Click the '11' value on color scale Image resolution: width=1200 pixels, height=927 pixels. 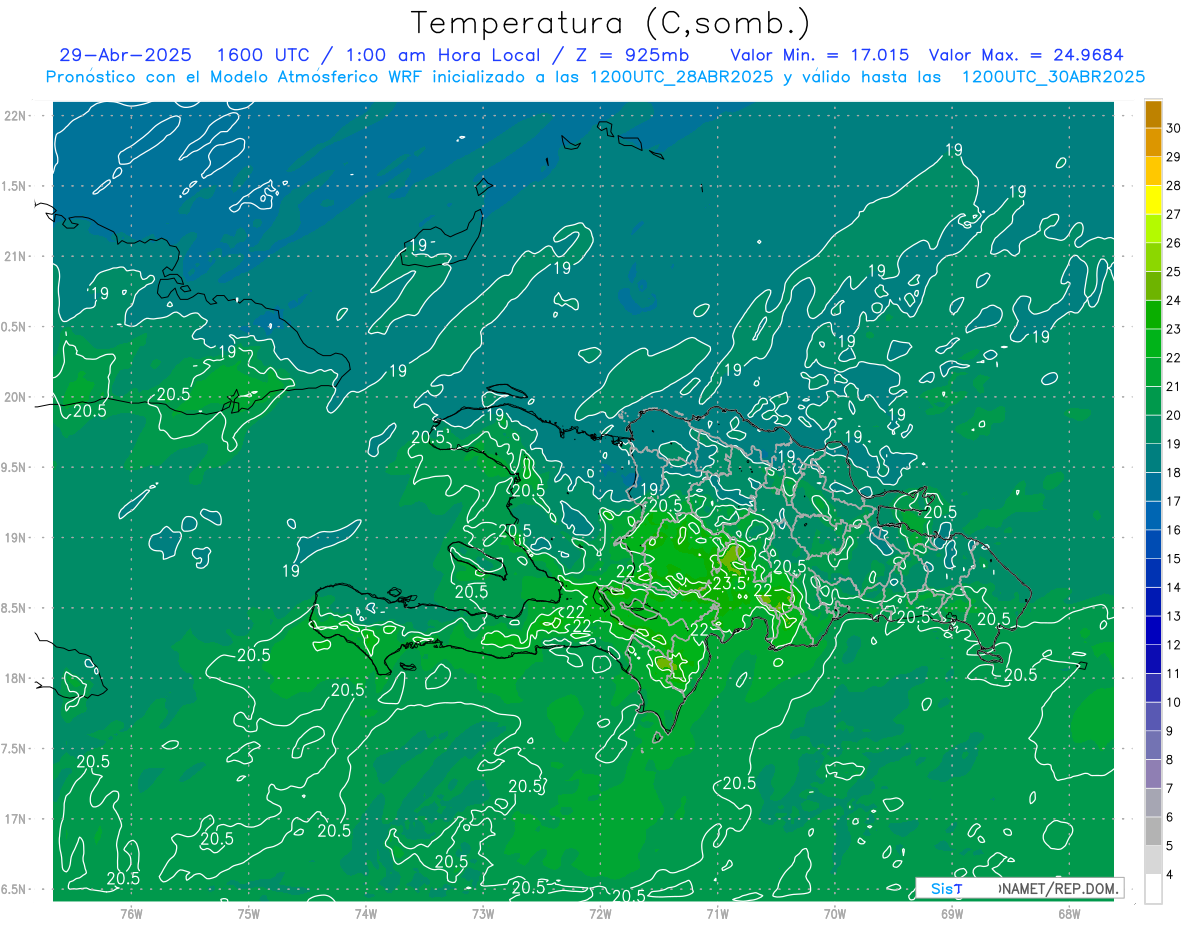pyautogui.click(x=1174, y=673)
